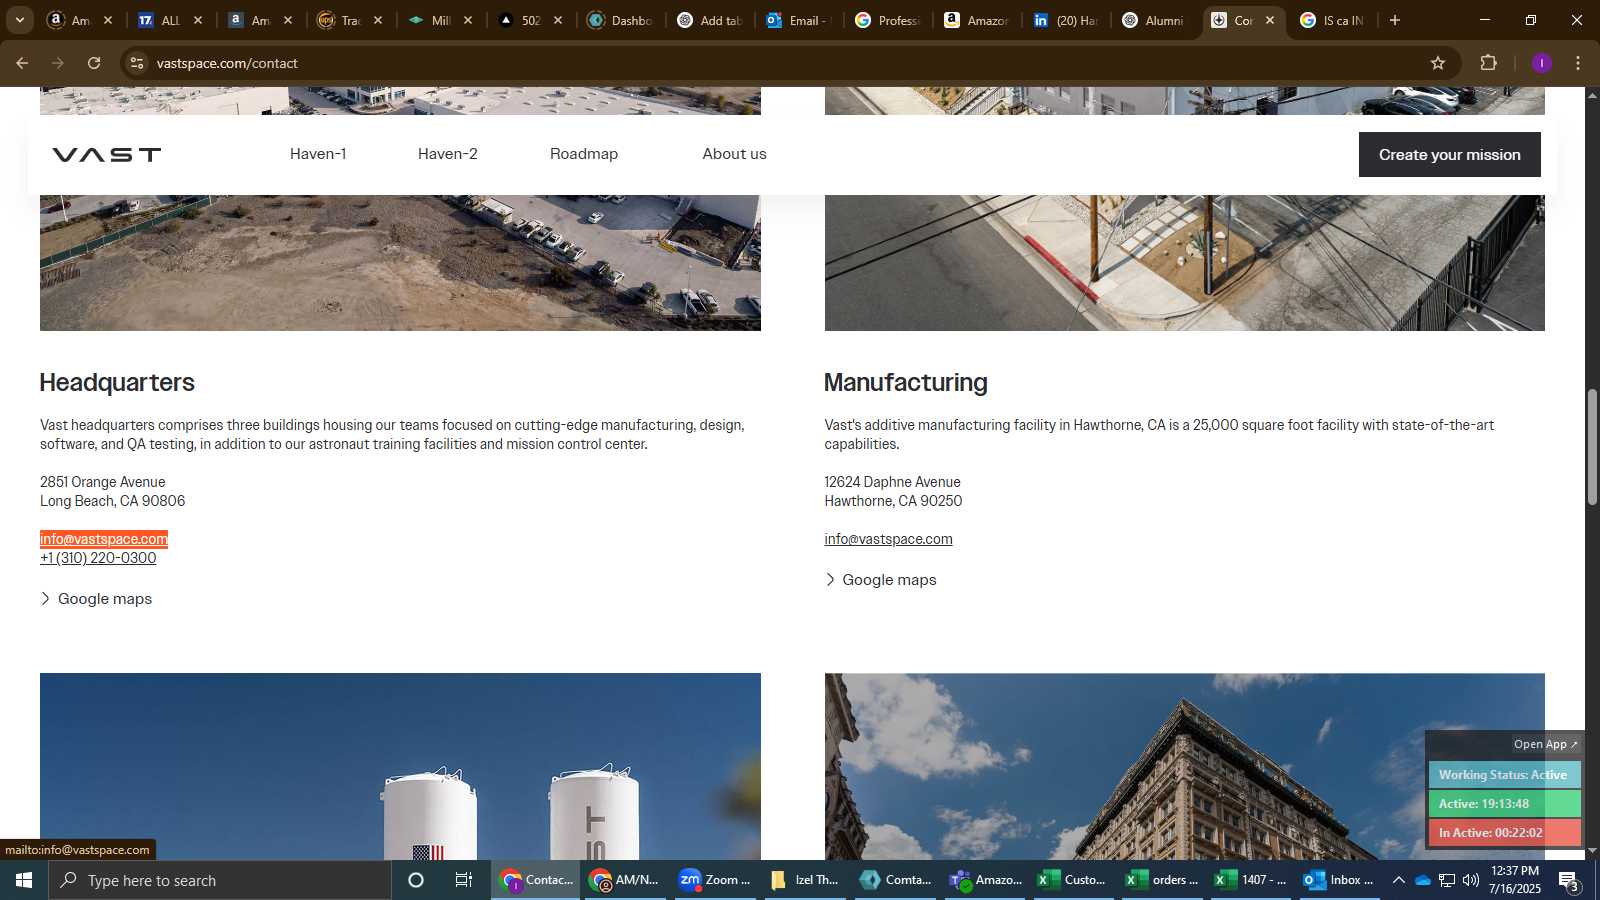The image size is (1600, 900).
Task: Open Chrome three-dot menu
Action: pyautogui.click(x=1578, y=63)
